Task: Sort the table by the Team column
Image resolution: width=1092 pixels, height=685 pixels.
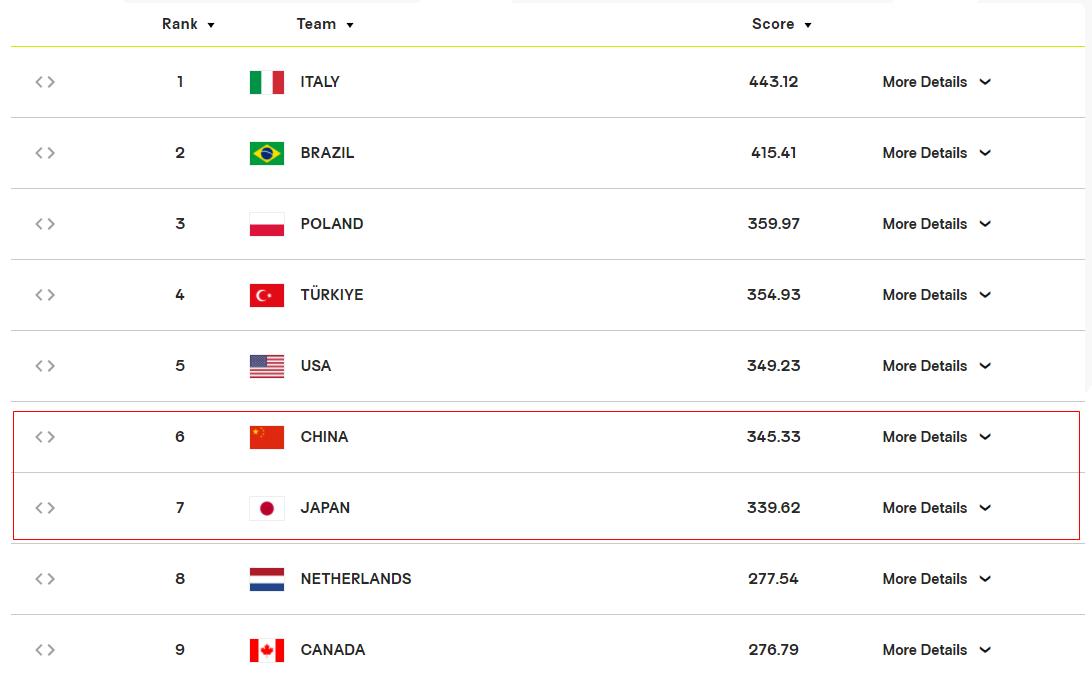Action: pyautogui.click(x=325, y=24)
